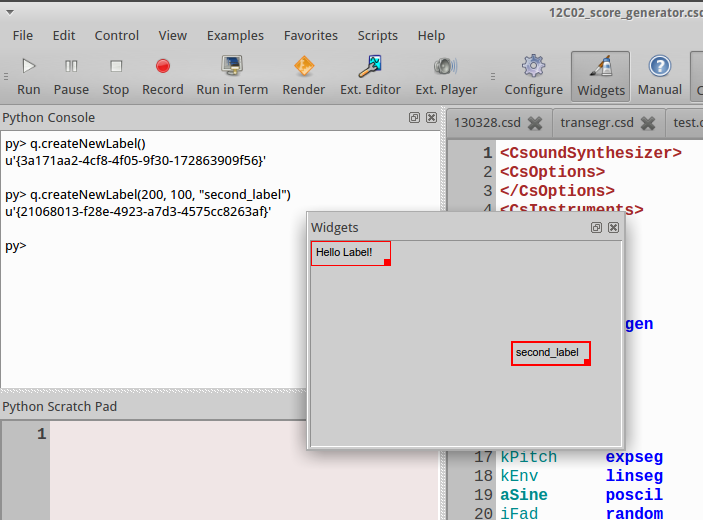Screen dimensions: 703x520
Task: Switch to the transegr.csd tab
Action: (597, 122)
